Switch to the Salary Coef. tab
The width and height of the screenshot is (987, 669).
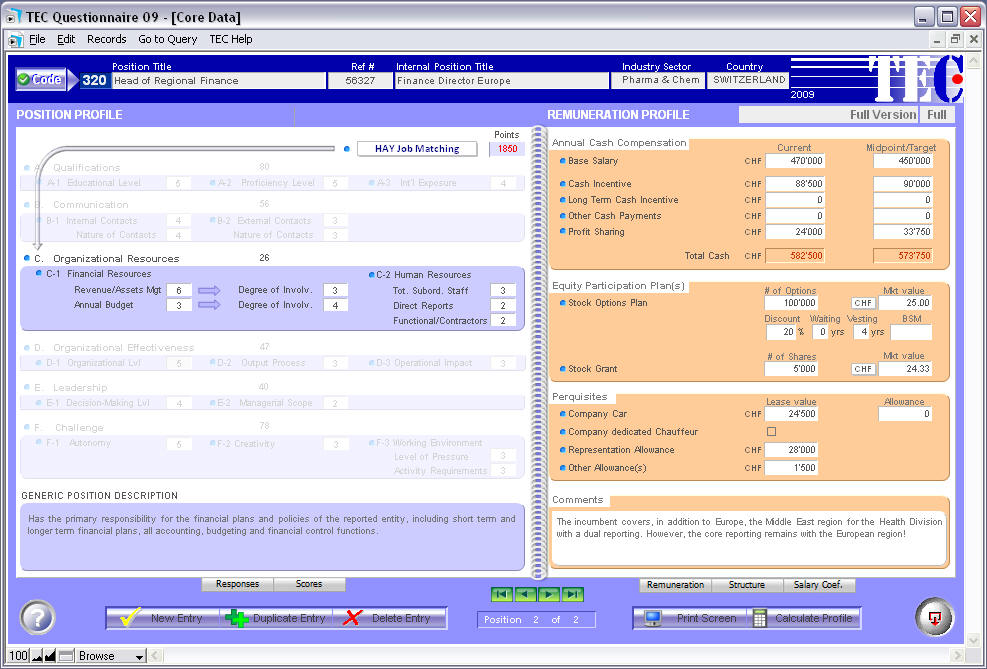pyautogui.click(x=818, y=585)
